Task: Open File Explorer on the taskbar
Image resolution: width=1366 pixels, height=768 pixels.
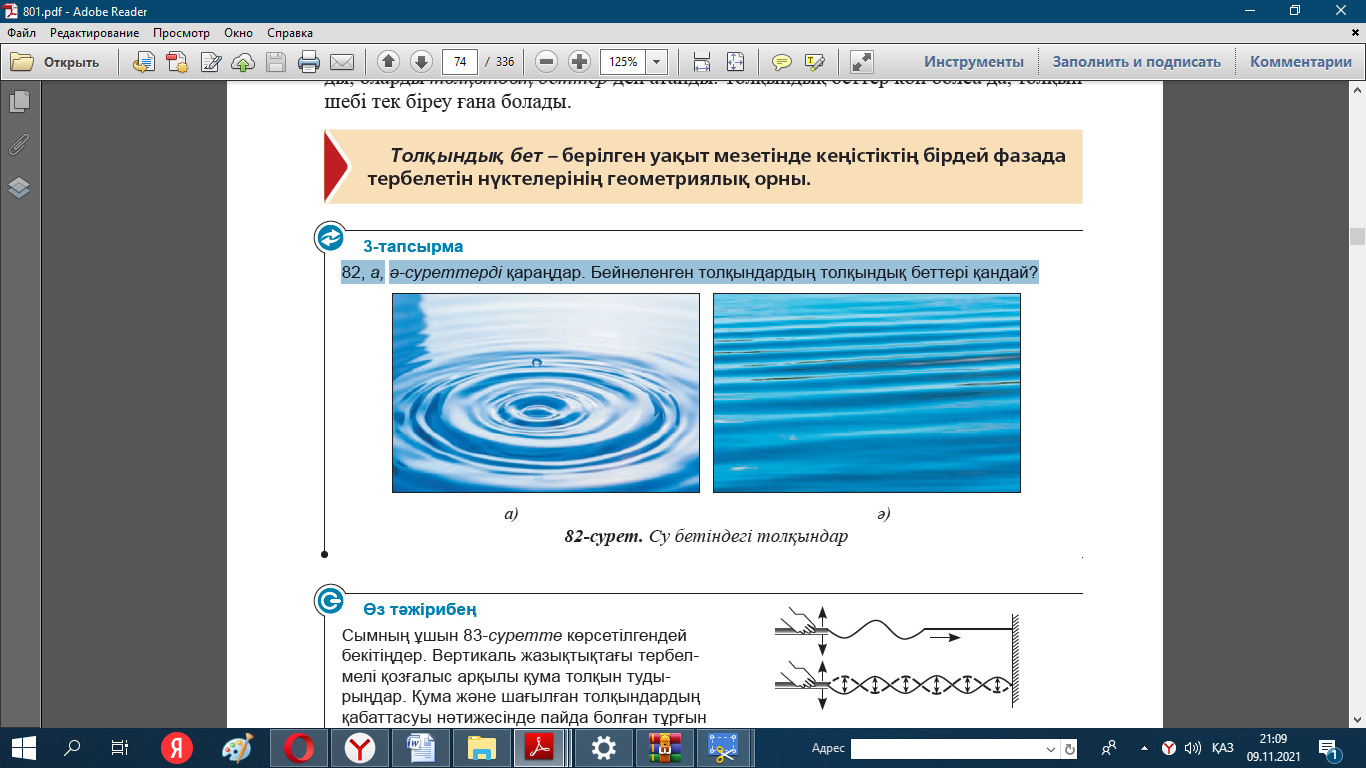Action: point(482,748)
